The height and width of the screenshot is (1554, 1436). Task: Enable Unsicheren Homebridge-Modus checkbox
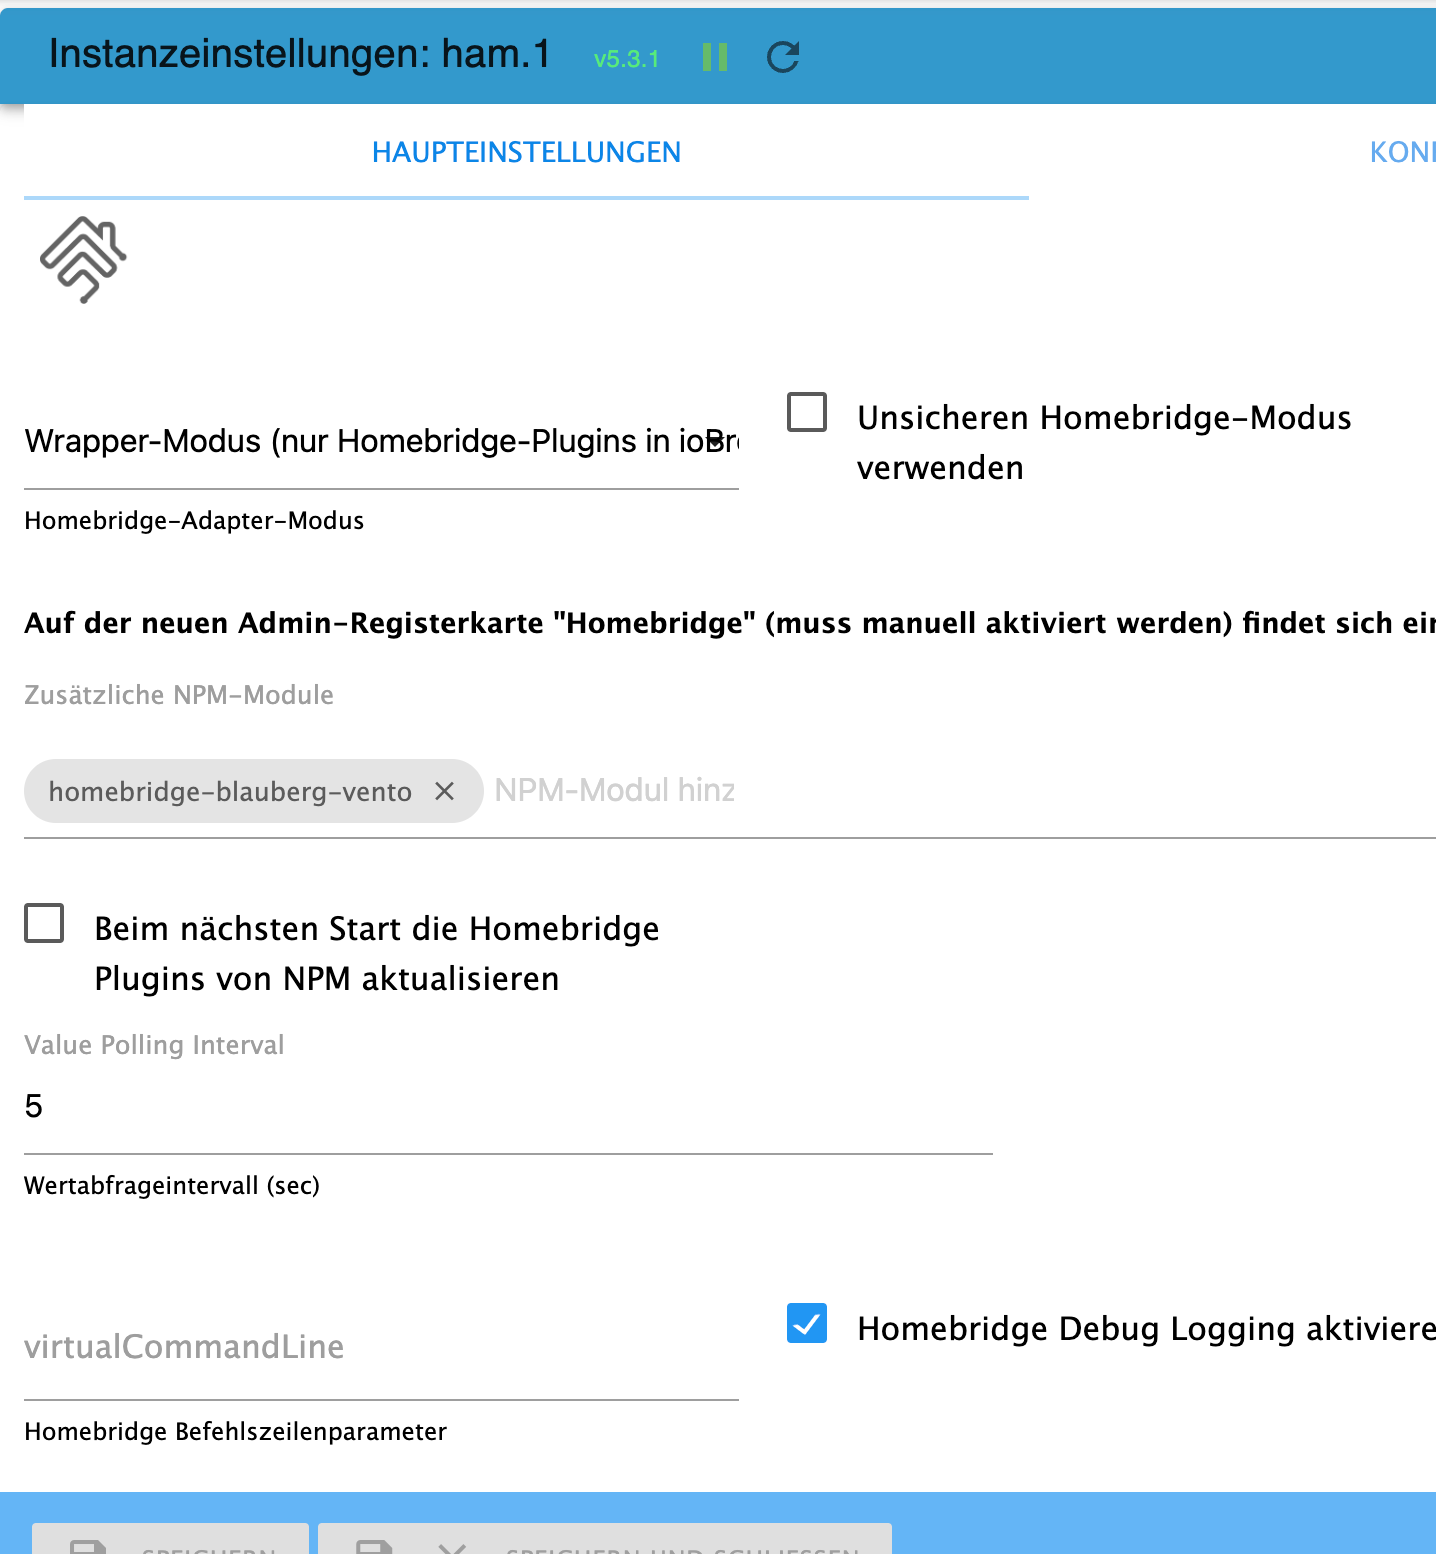click(x=807, y=412)
